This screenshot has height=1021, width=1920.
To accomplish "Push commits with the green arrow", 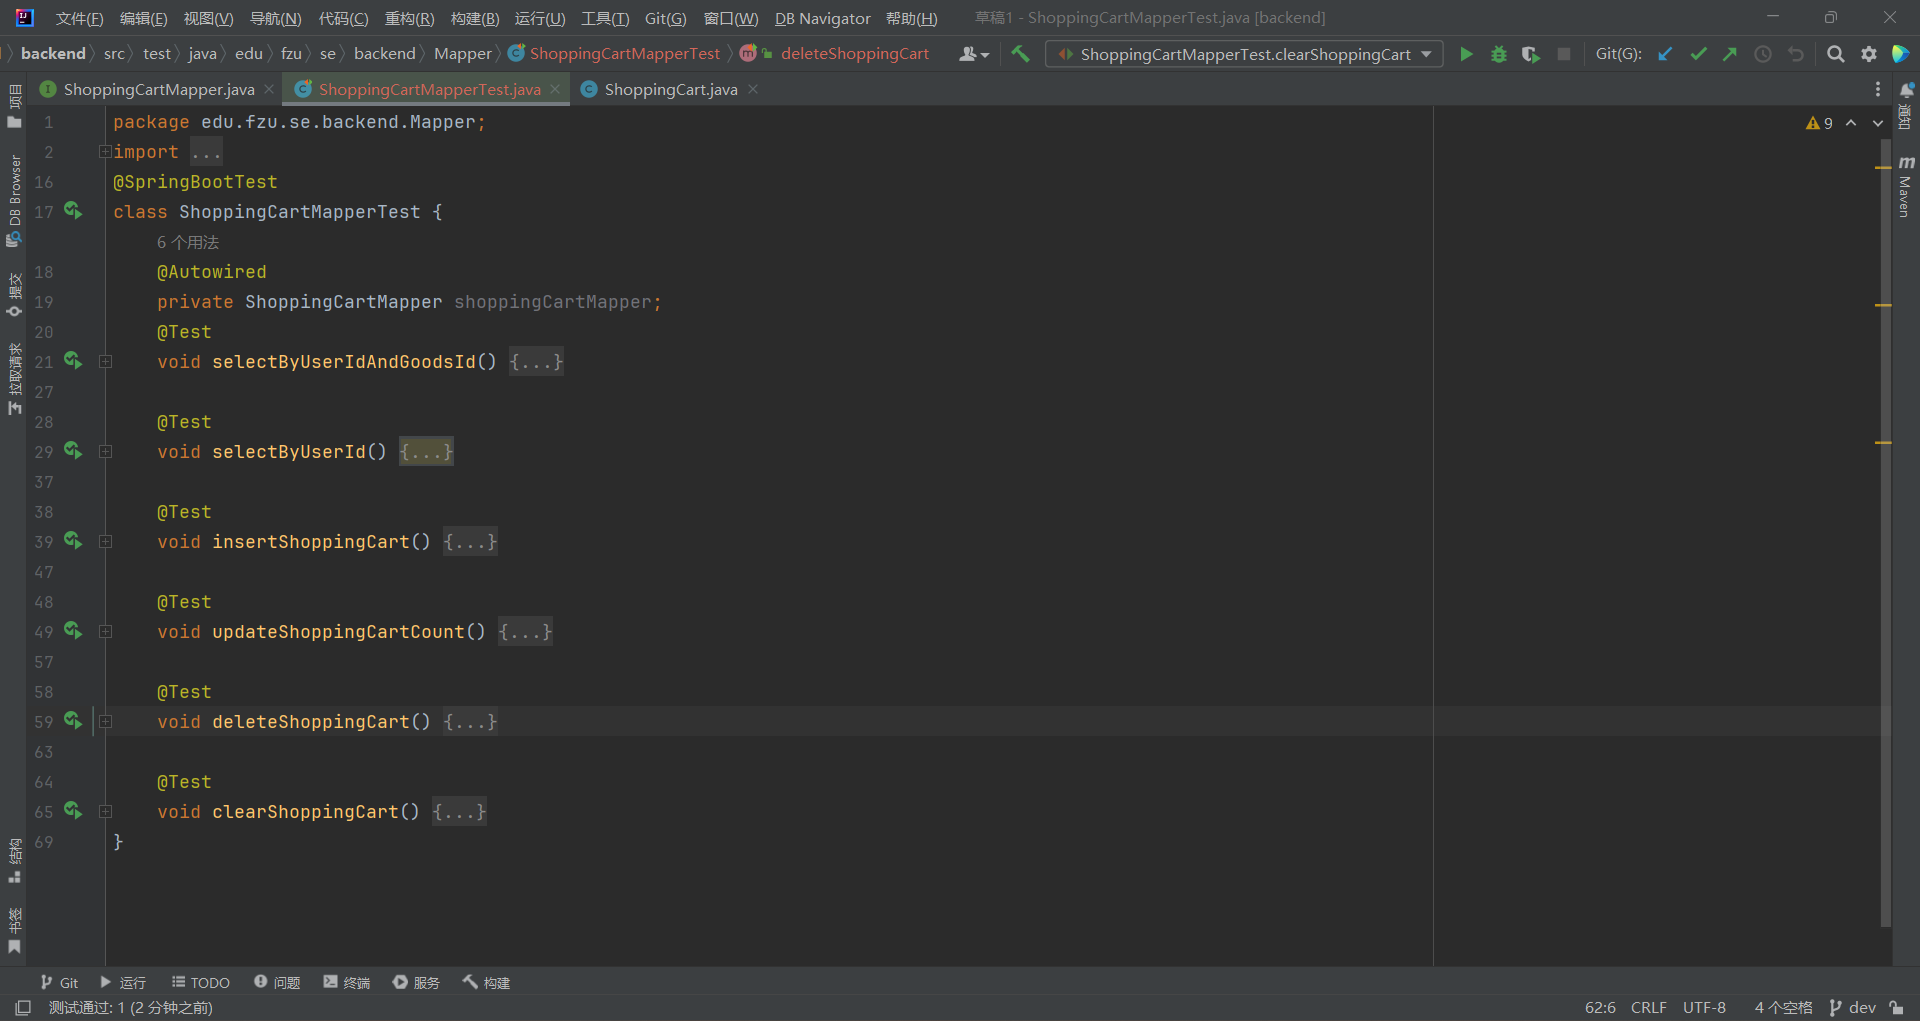I will [x=1730, y=54].
